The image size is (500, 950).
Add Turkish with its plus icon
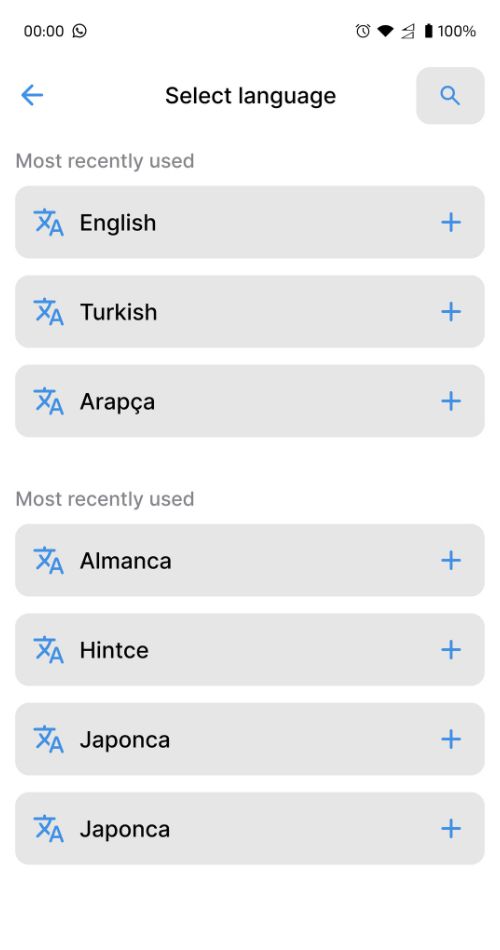[x=450, y=312]
